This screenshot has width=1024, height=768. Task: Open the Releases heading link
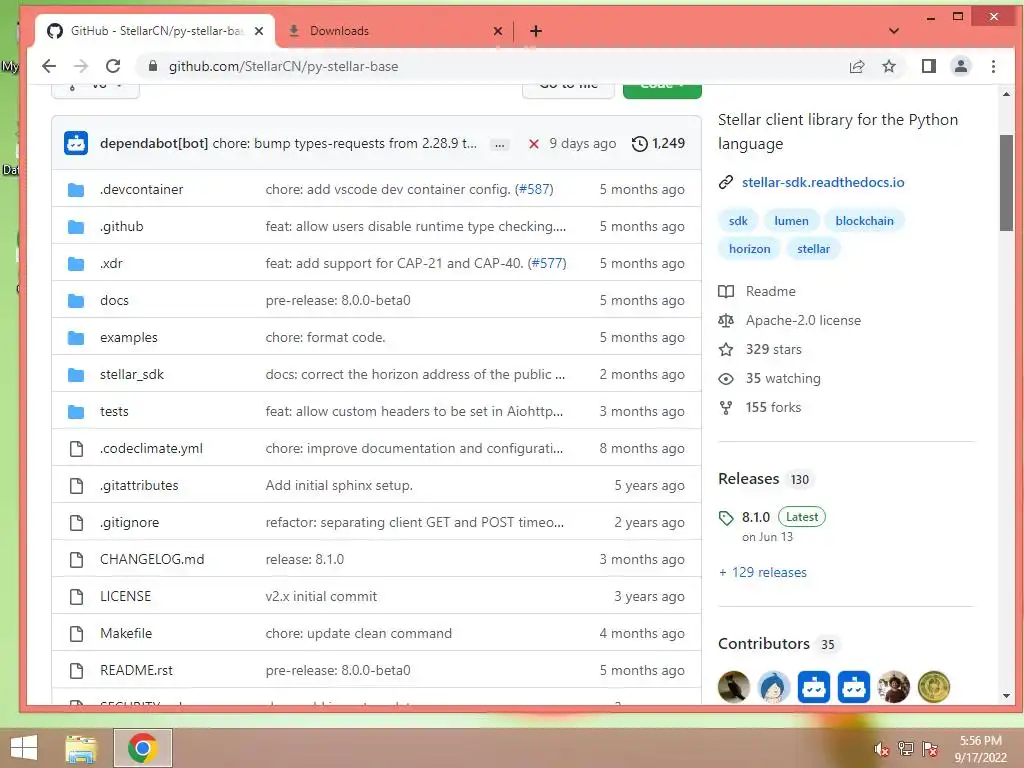pyautogui.click(x=748, y=479)
